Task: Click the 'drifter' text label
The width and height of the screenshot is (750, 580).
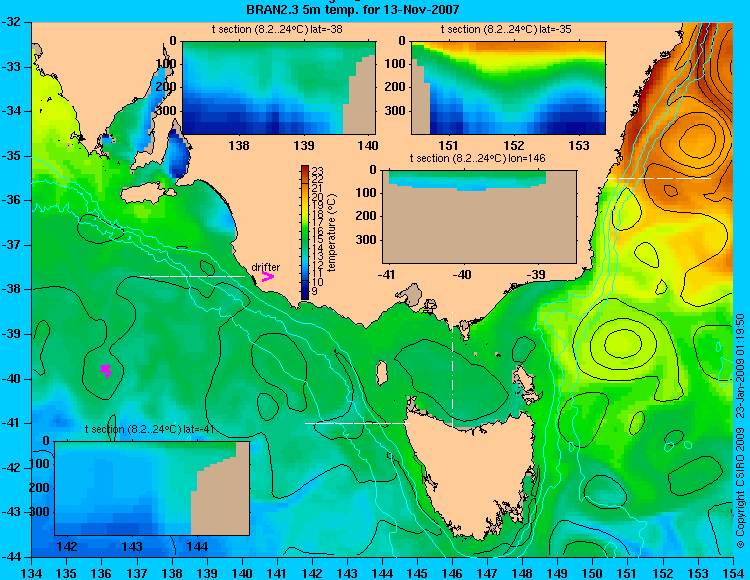Action: click(x=265, y=267)
